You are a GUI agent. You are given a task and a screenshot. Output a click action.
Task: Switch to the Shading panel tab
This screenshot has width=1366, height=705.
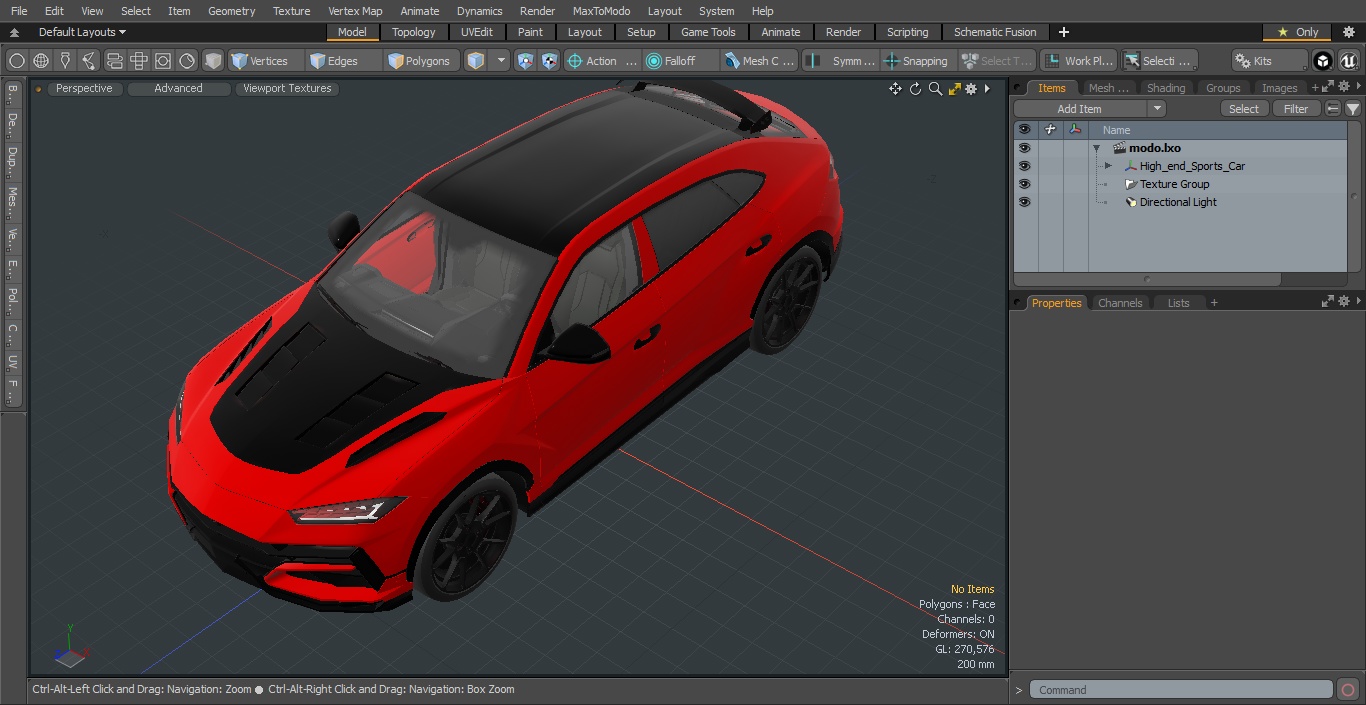pos(1165,88)
